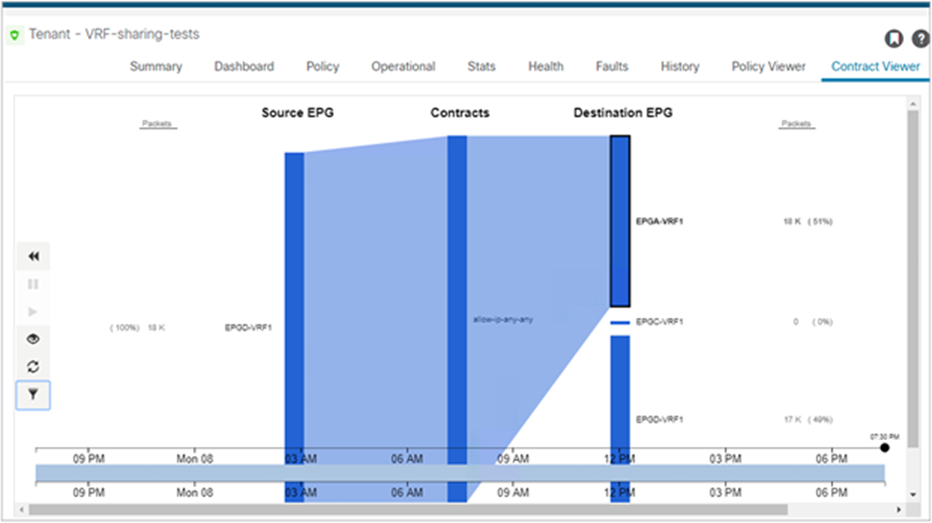Click the (100%) 18 K source value
The image size is (932, 523).
pyautogui.click(x=138, y=327)
